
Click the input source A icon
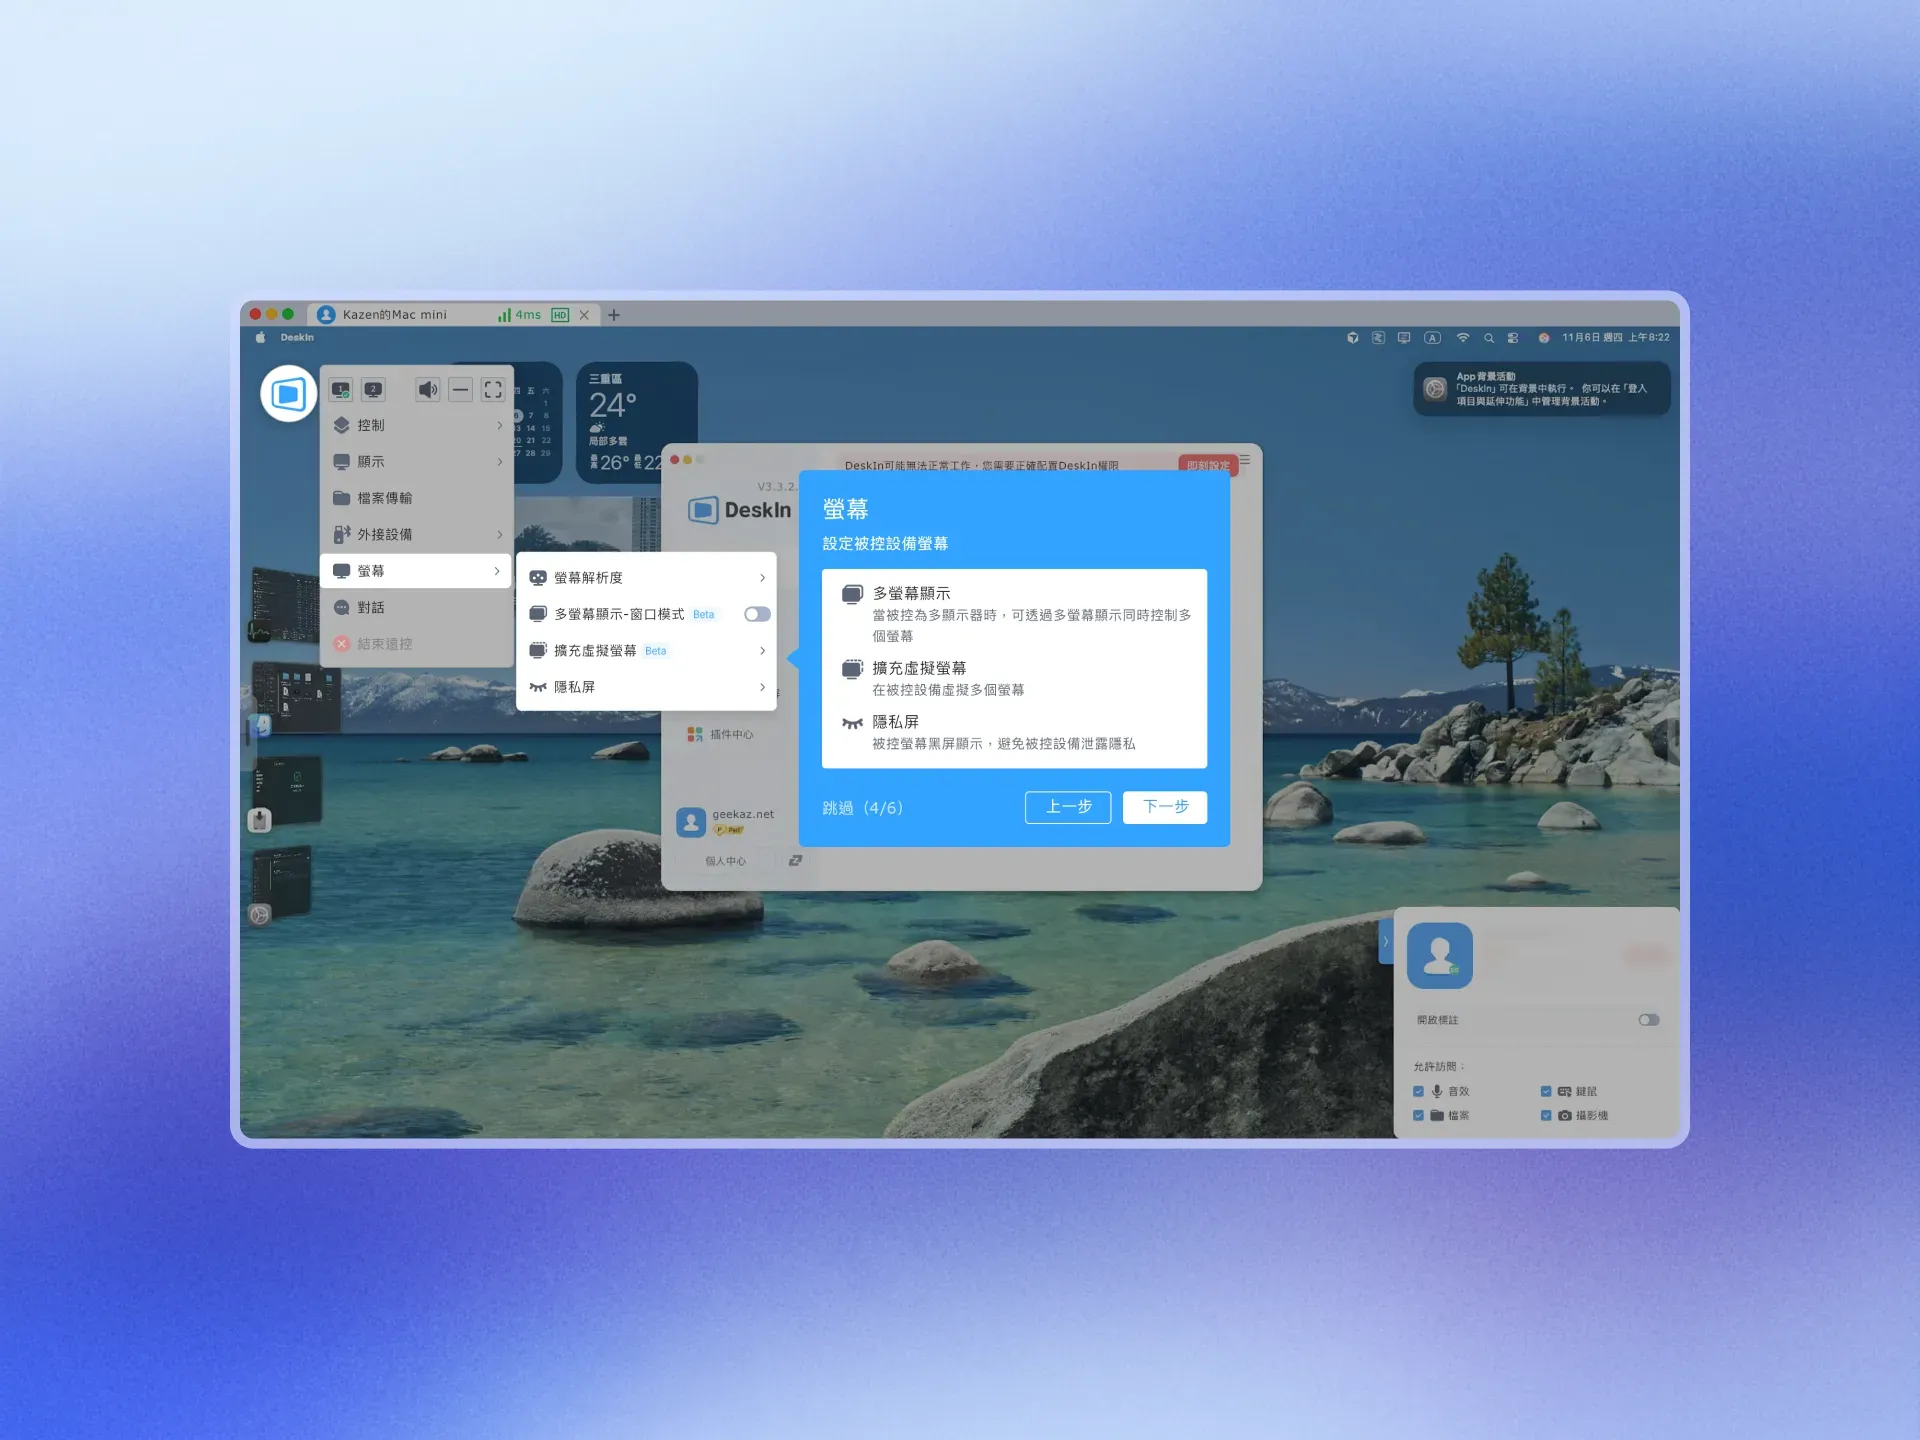tap(1433, 338)
